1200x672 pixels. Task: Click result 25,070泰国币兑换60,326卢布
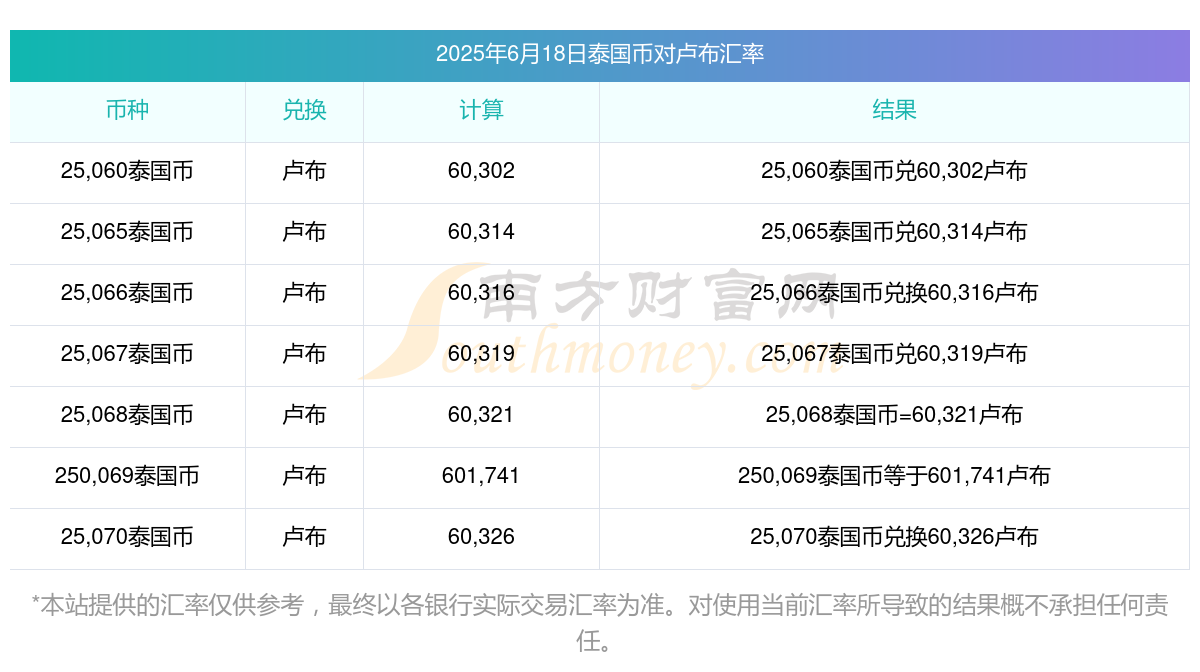(x=894, y=537)
